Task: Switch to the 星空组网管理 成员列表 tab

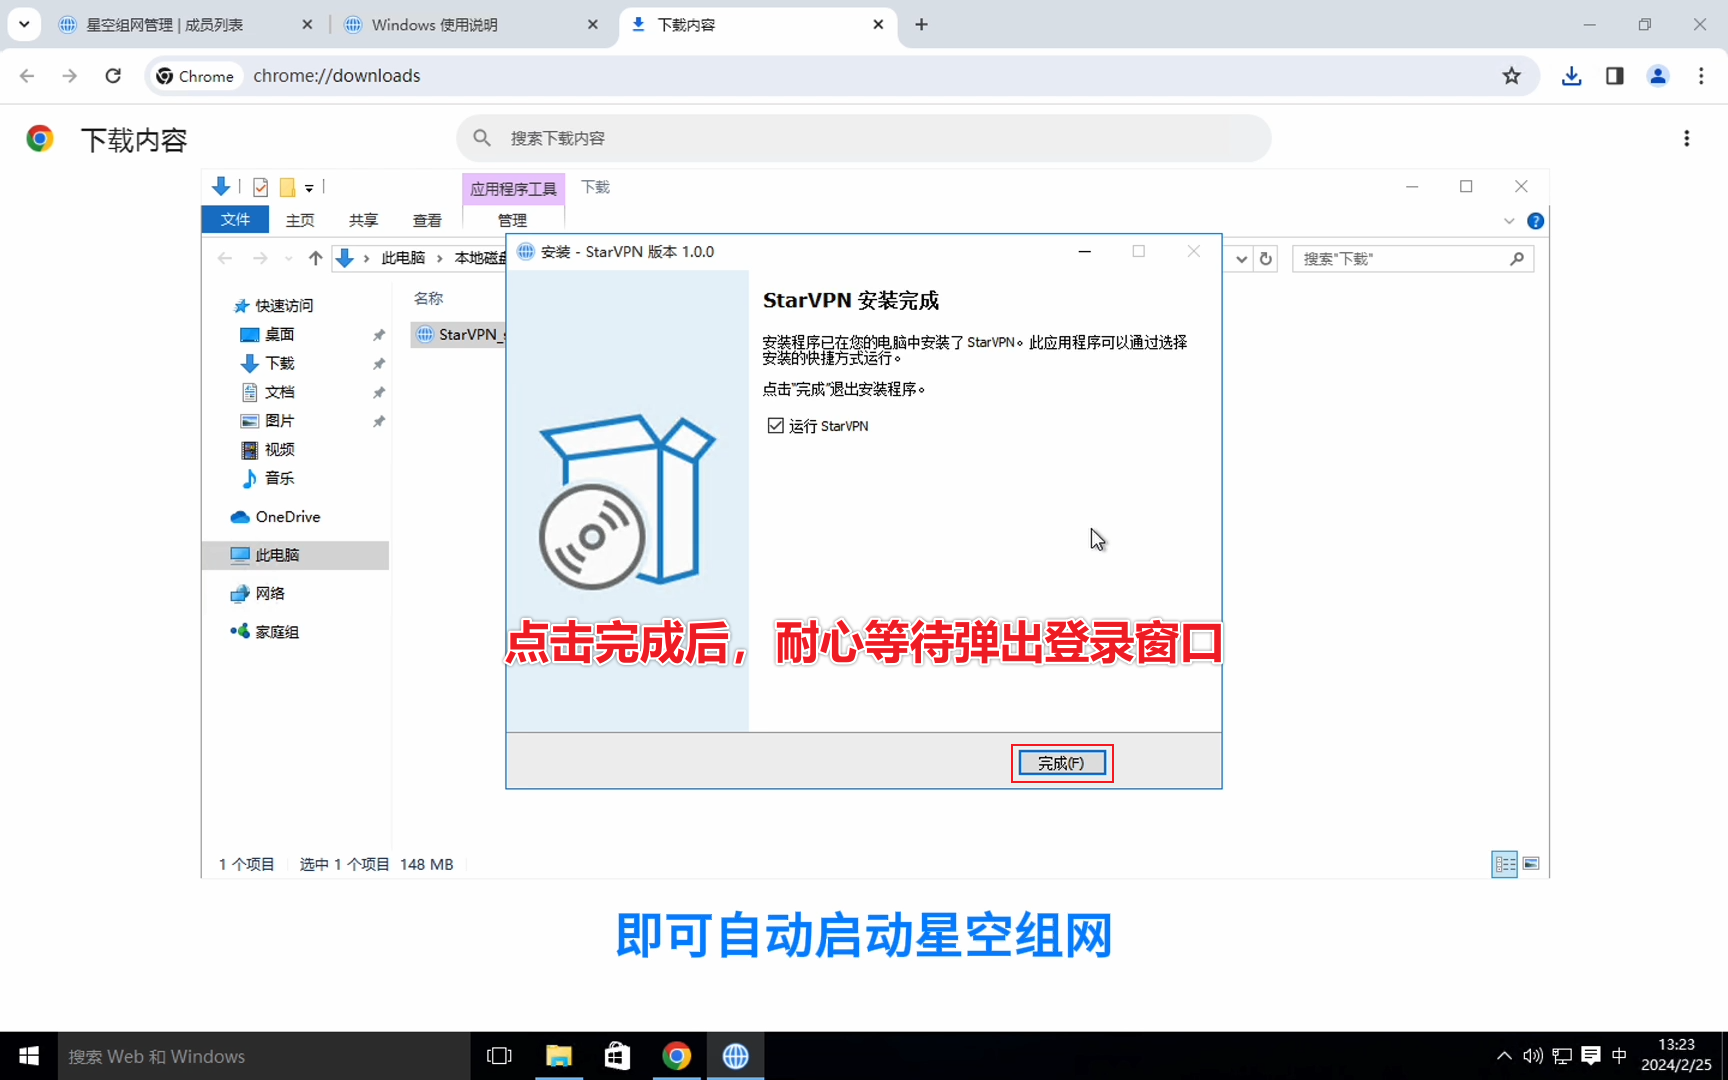Action: pyautogui.click(x=164, y=25)
